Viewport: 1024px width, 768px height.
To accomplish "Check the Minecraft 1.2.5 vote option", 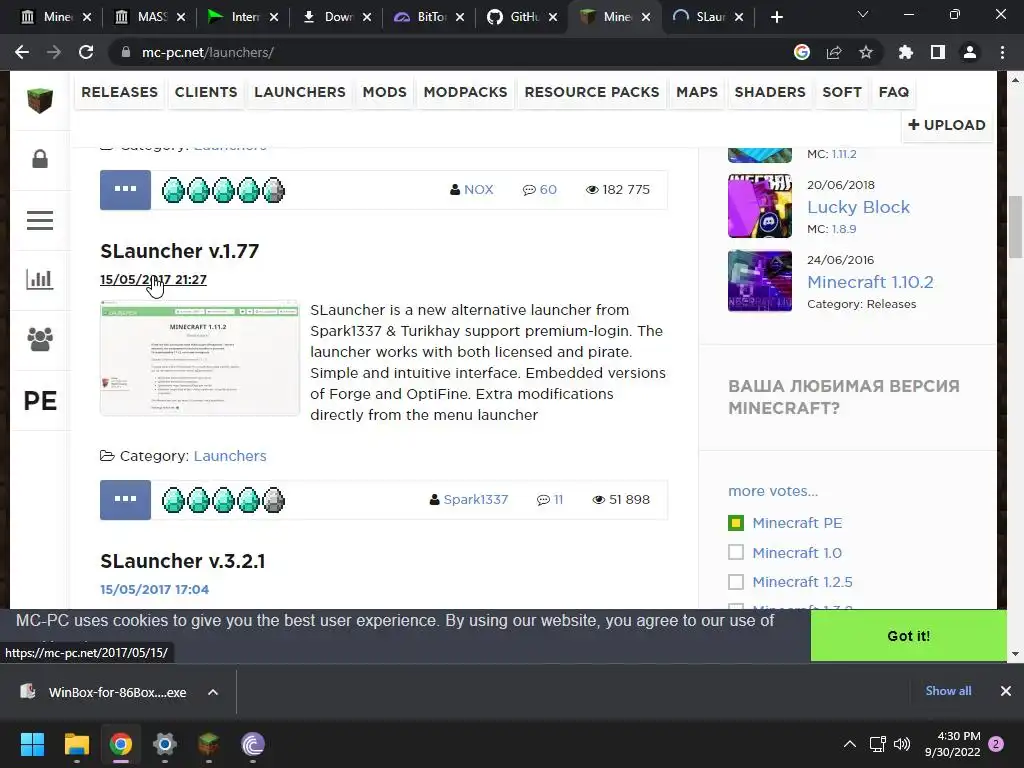I will [736, 582].
